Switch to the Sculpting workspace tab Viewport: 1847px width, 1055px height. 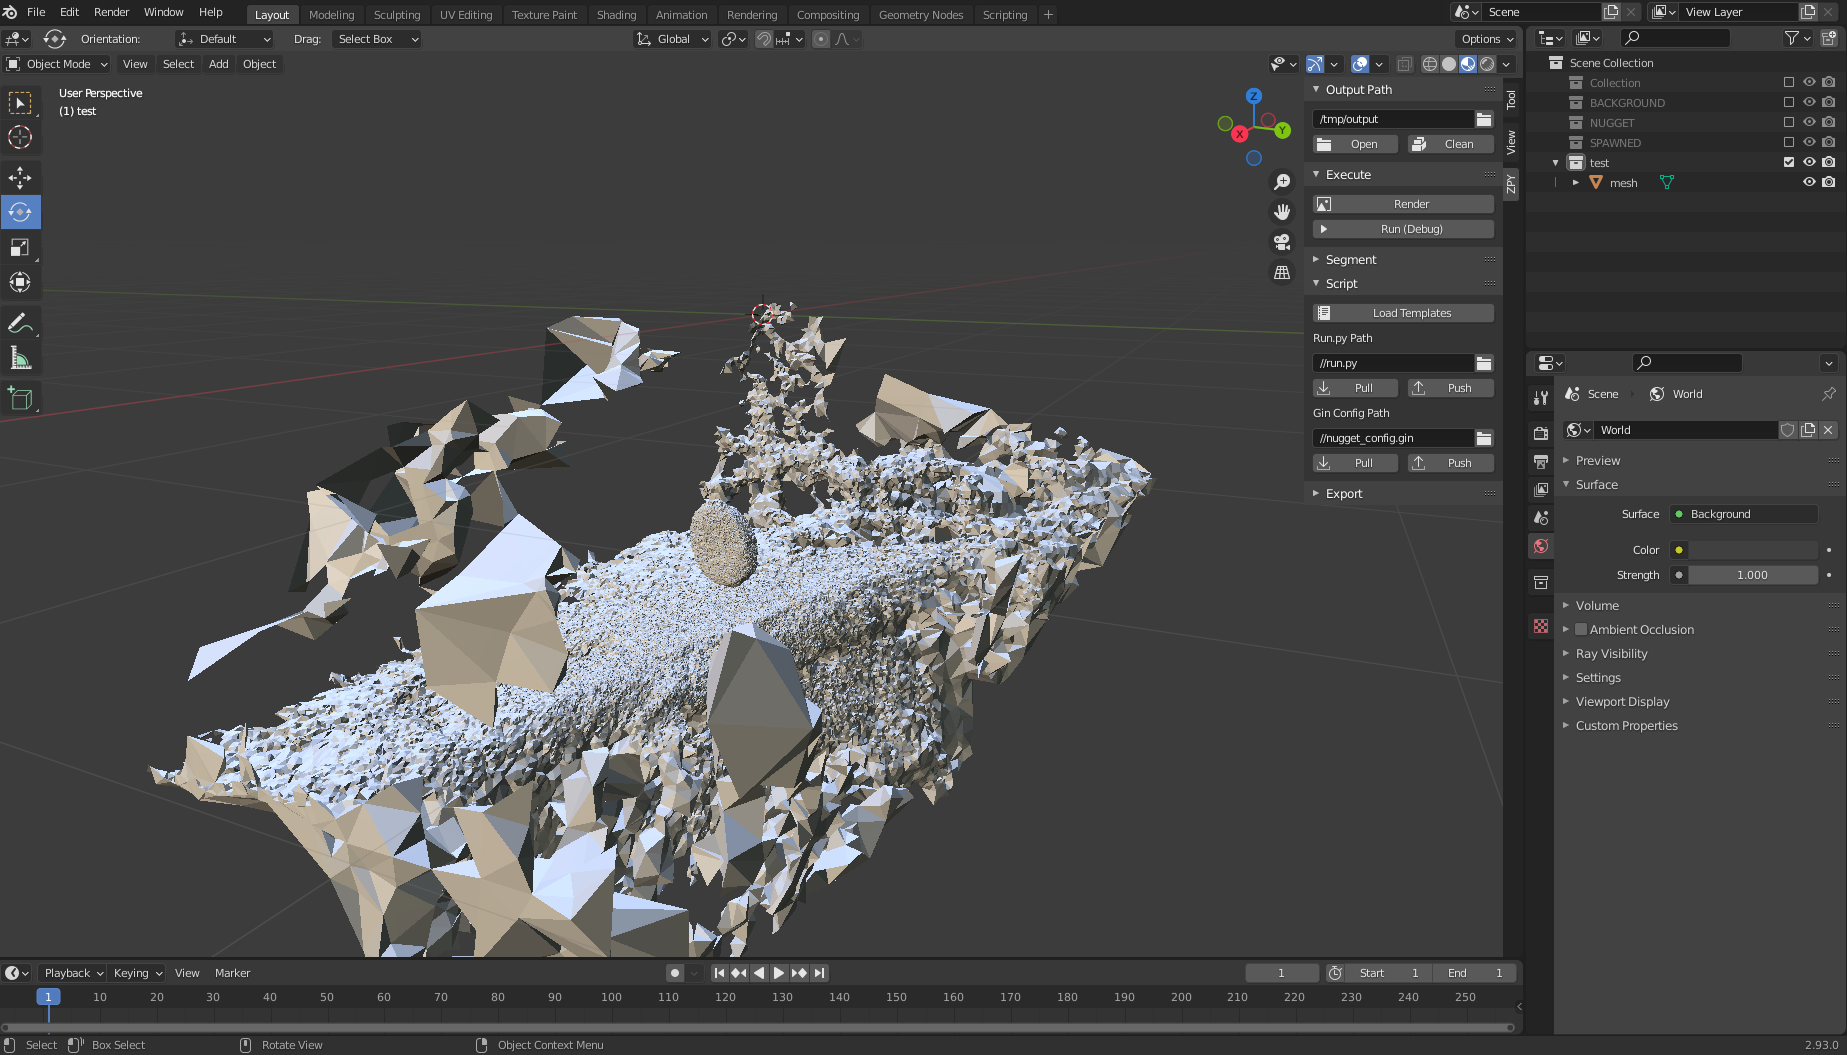point(396,15)
